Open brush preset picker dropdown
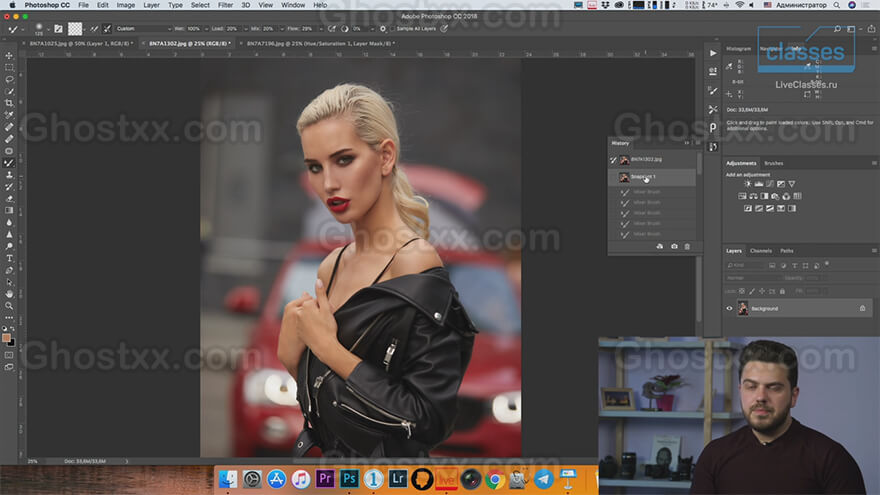The width and height of the screenshot is (880, 495). 48,29
